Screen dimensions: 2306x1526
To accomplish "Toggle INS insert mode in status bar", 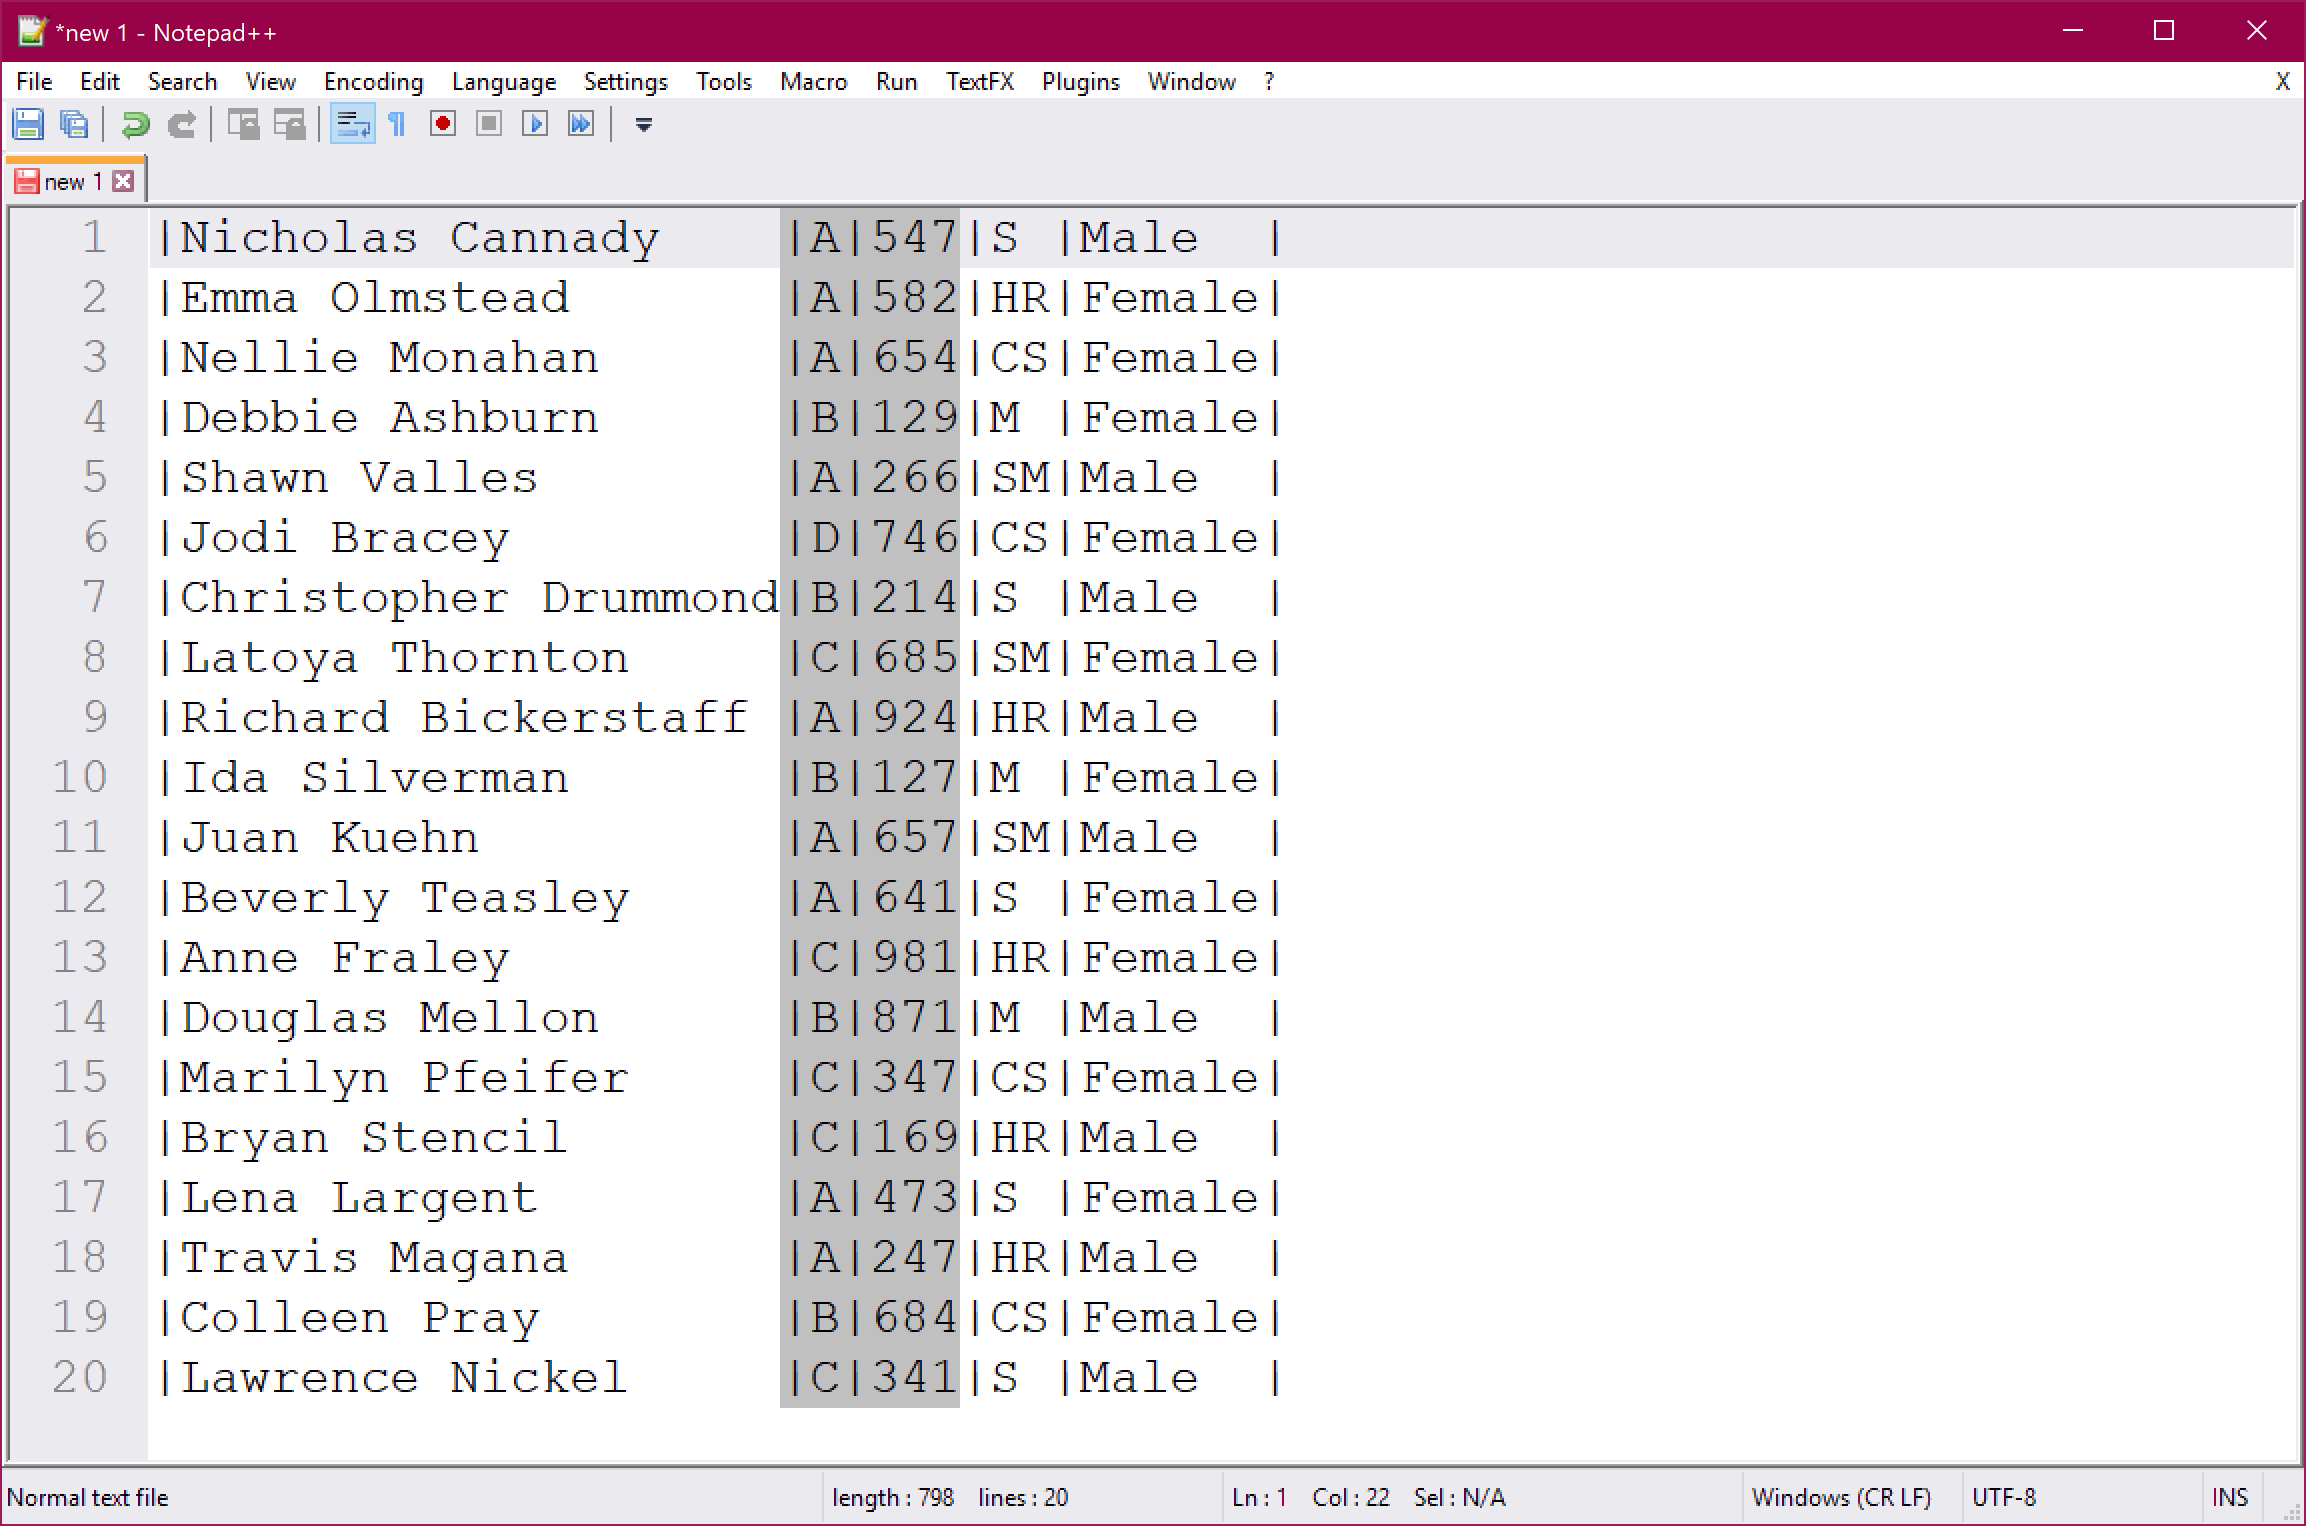I will 2229,1497.
